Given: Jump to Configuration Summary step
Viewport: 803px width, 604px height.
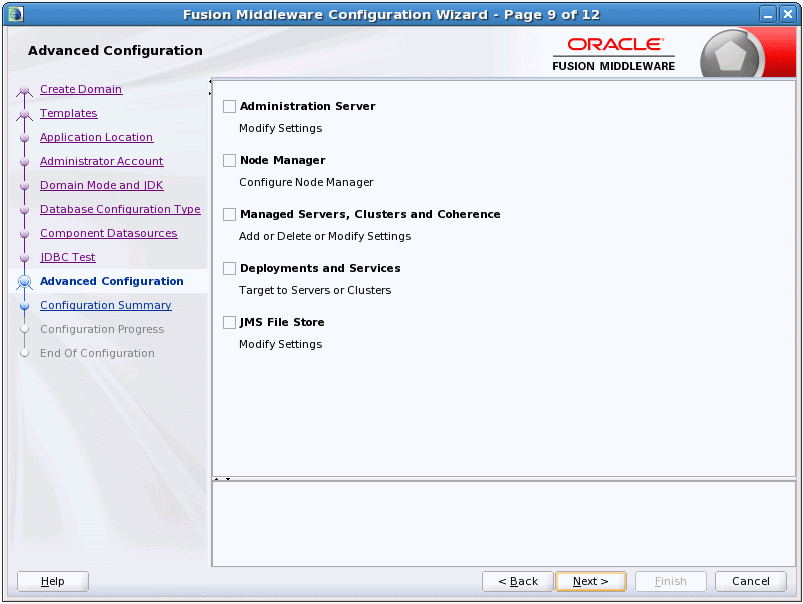Looking at the screenshot, I should click(105, 305).
